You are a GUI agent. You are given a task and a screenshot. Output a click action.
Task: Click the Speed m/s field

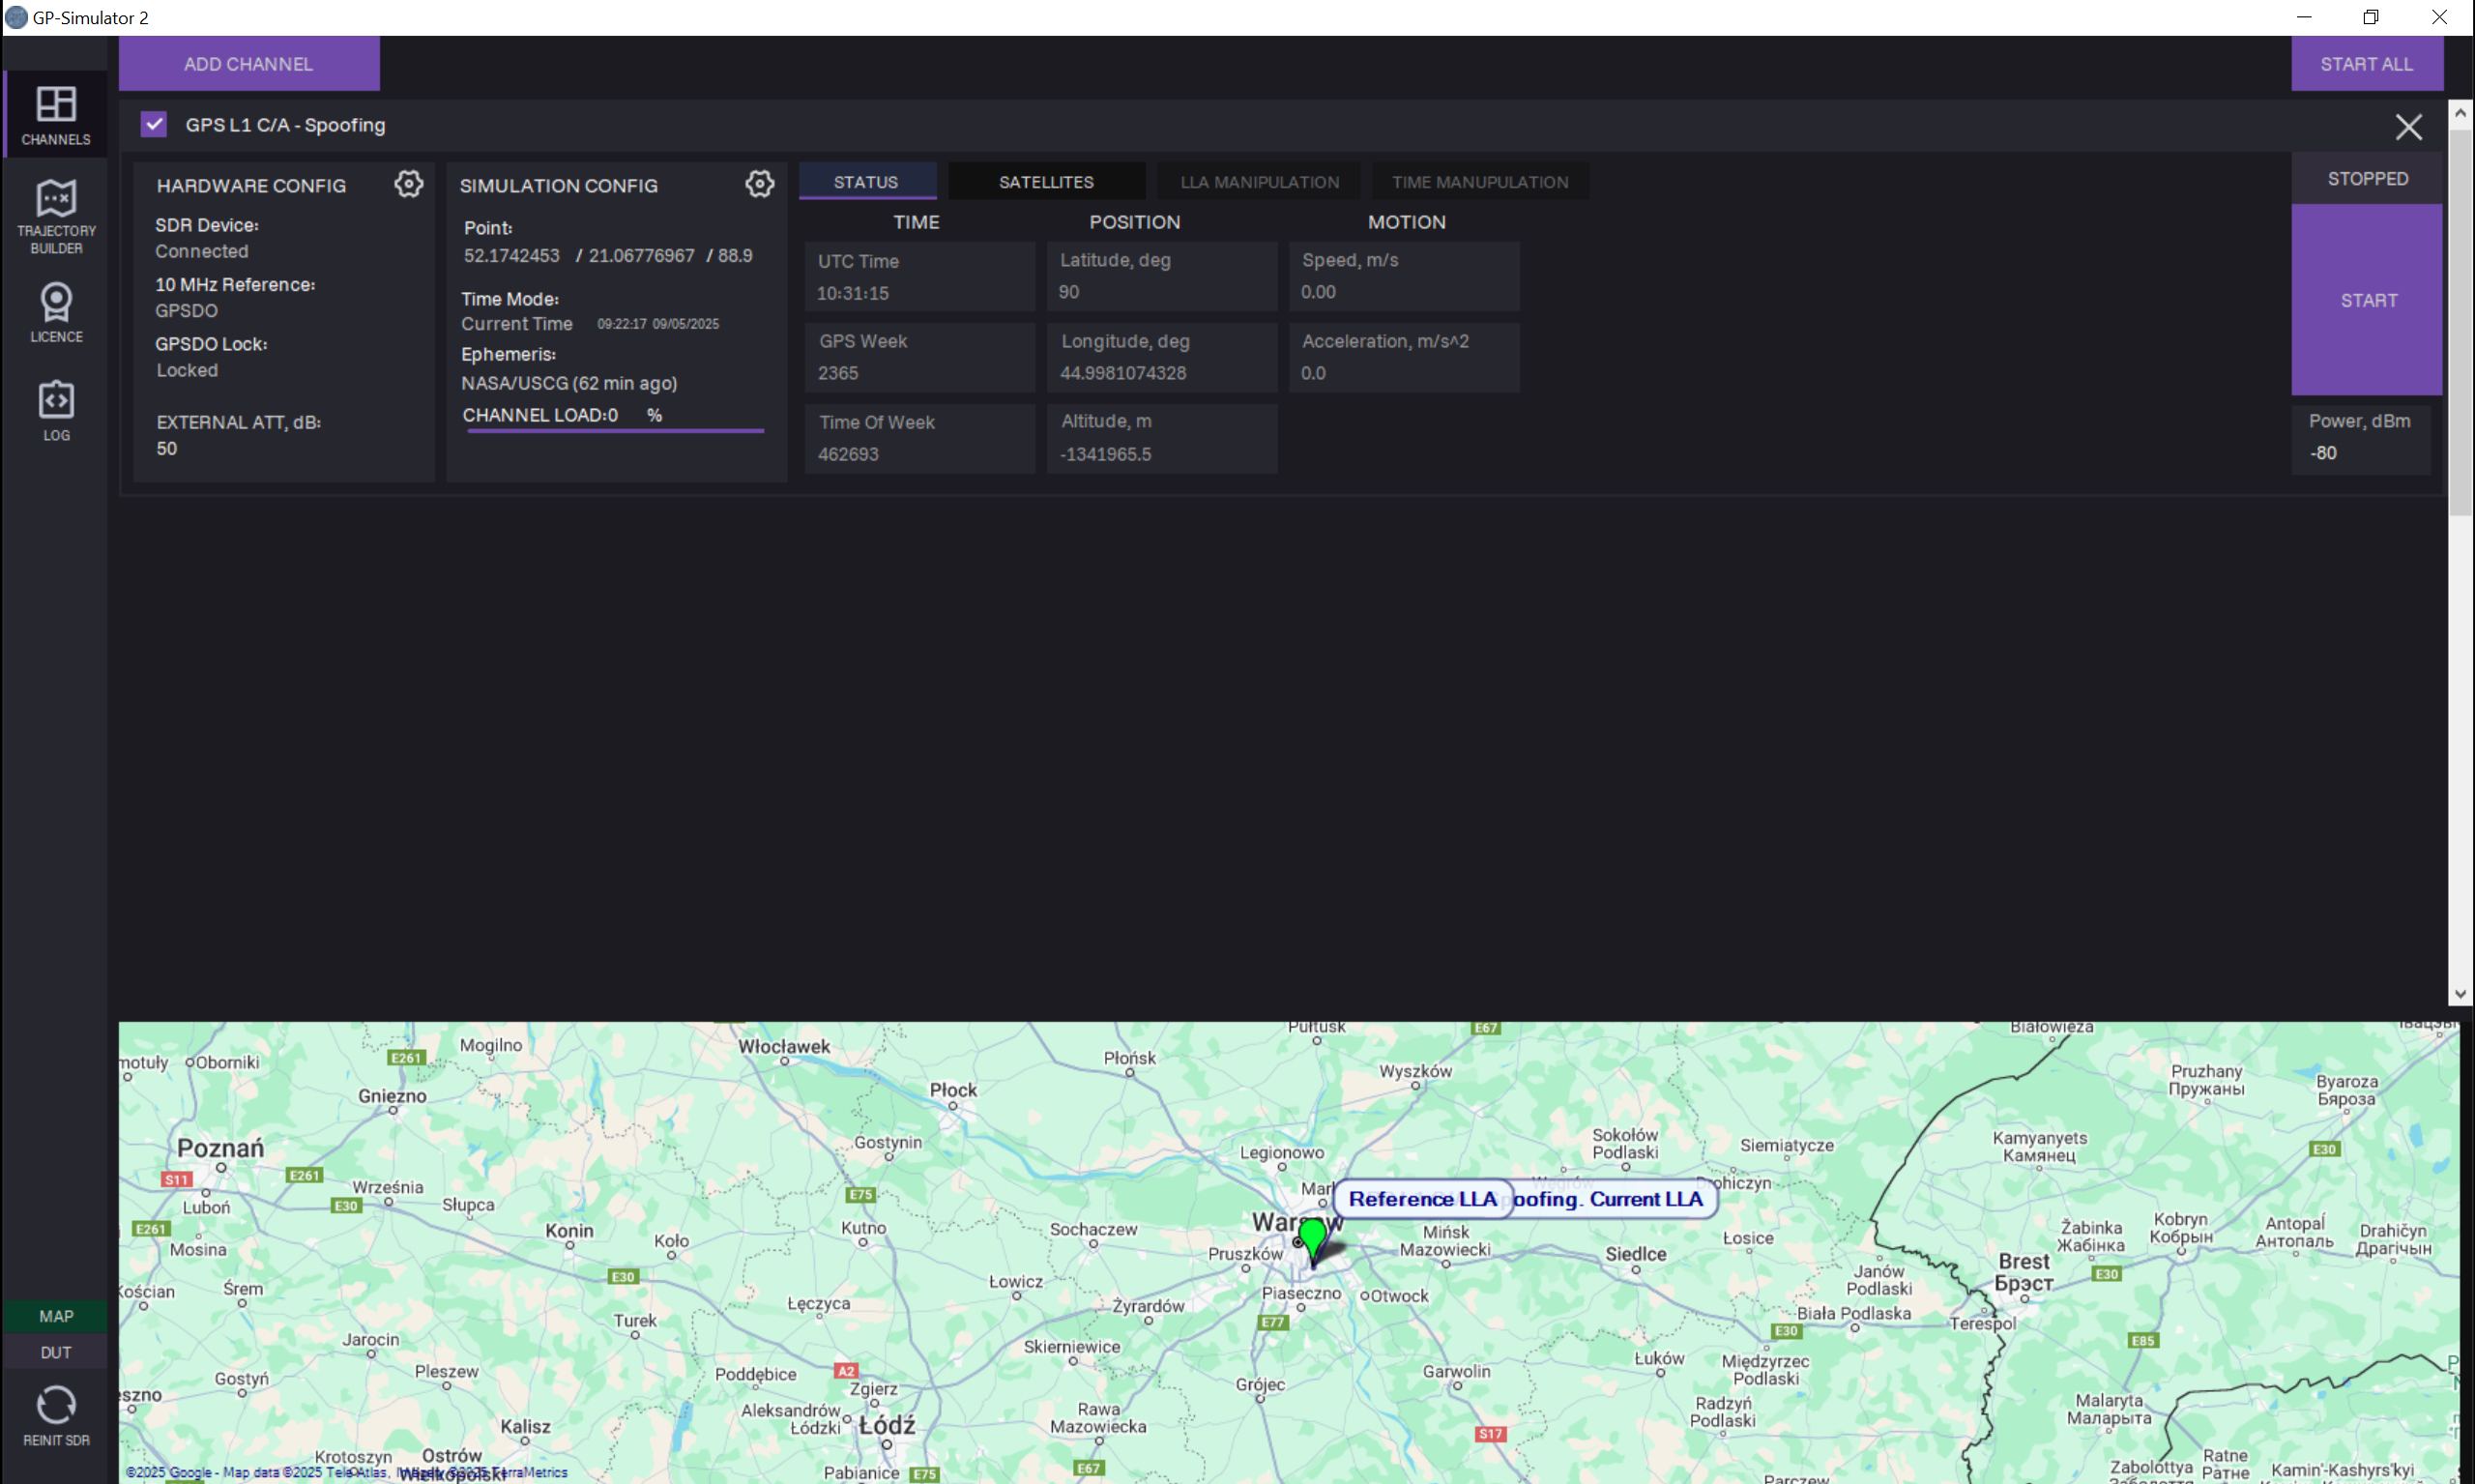[x=1404, y=276]
